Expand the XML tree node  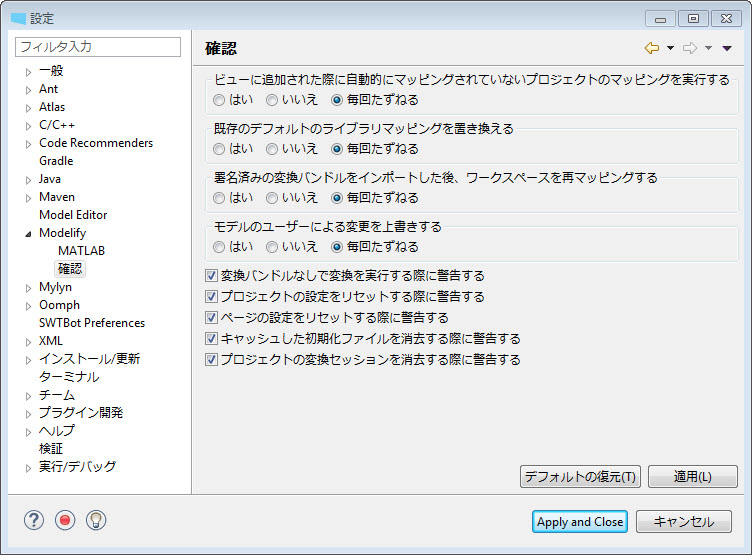point(28,342)
